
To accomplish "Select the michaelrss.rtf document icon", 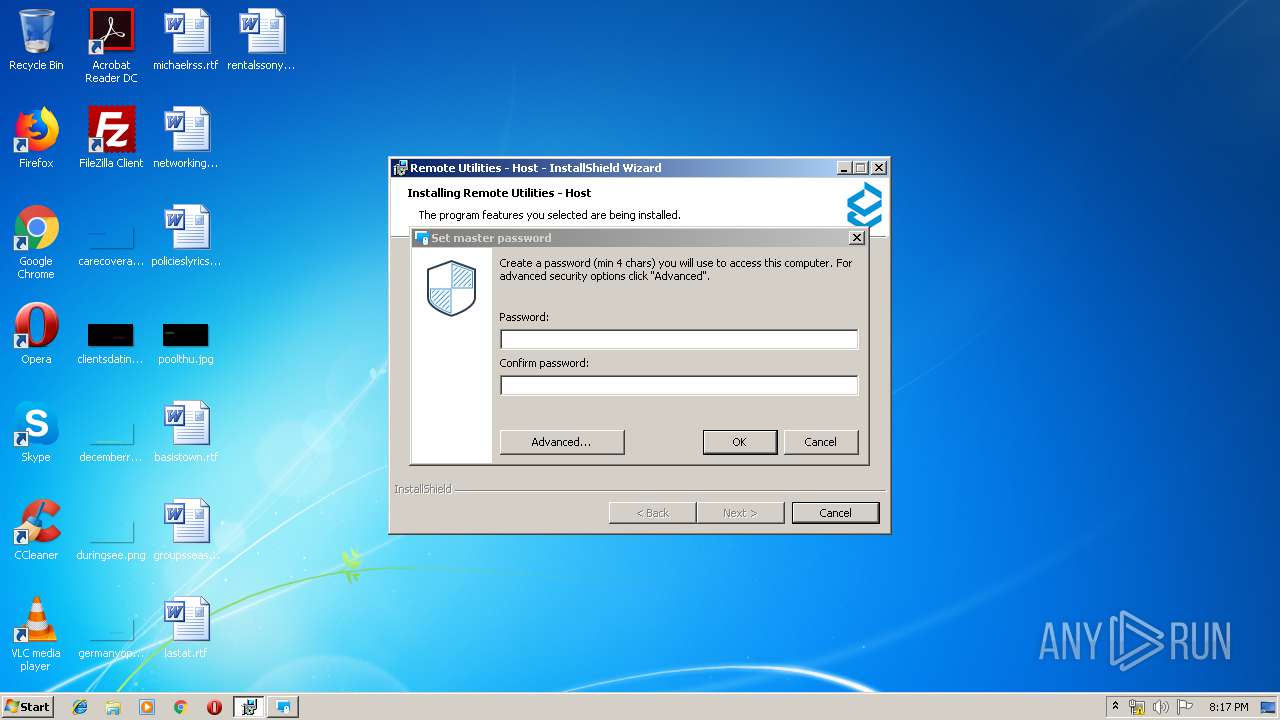I will [x=186, y=40].
